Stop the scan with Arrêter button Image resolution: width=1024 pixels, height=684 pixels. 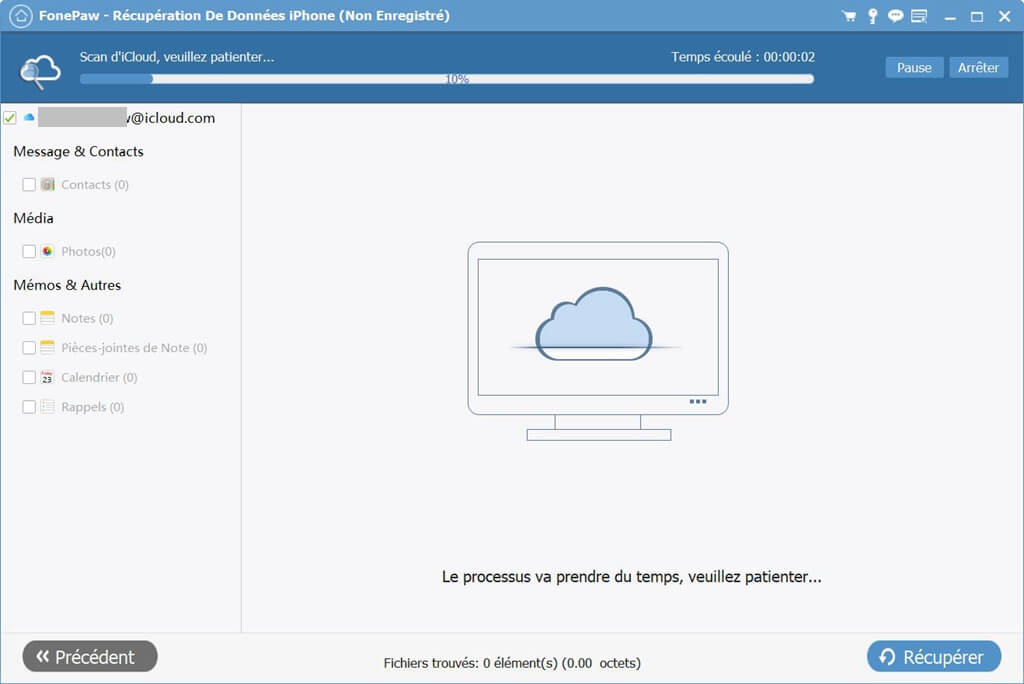(978, 67)
